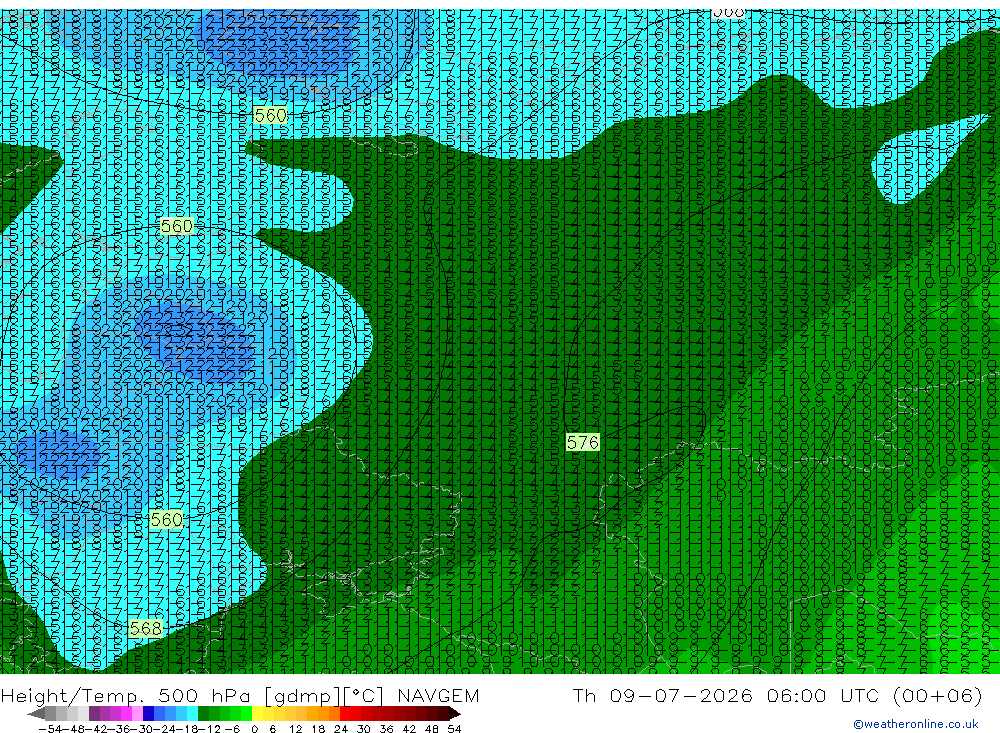
Task: Click the '(00+06)' forecast offset text
Action: tap(937, 695)
